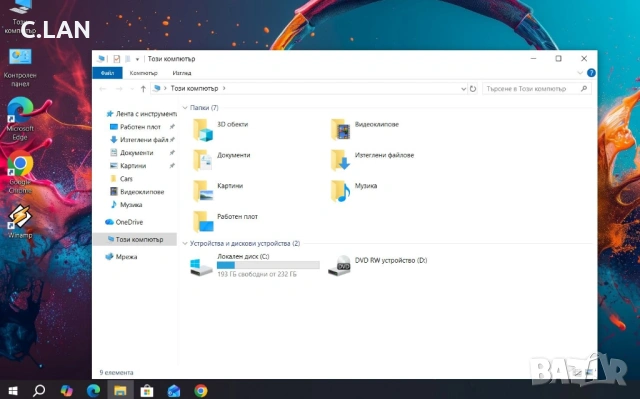Click the Up one level arrow

(143, 89)
